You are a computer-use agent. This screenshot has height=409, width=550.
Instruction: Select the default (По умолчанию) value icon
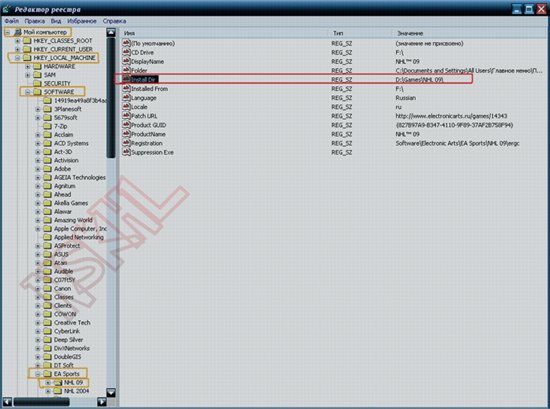pyautogui.click(x=126, y=43)
